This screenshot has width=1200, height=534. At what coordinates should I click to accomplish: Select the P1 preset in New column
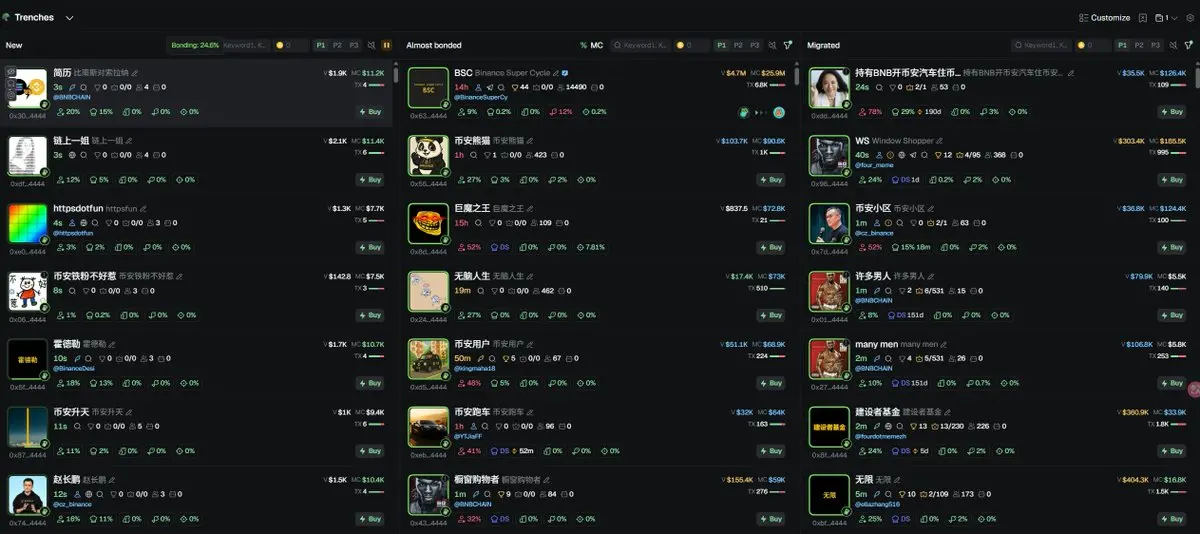pyautogui.click(x=321, y=45)
